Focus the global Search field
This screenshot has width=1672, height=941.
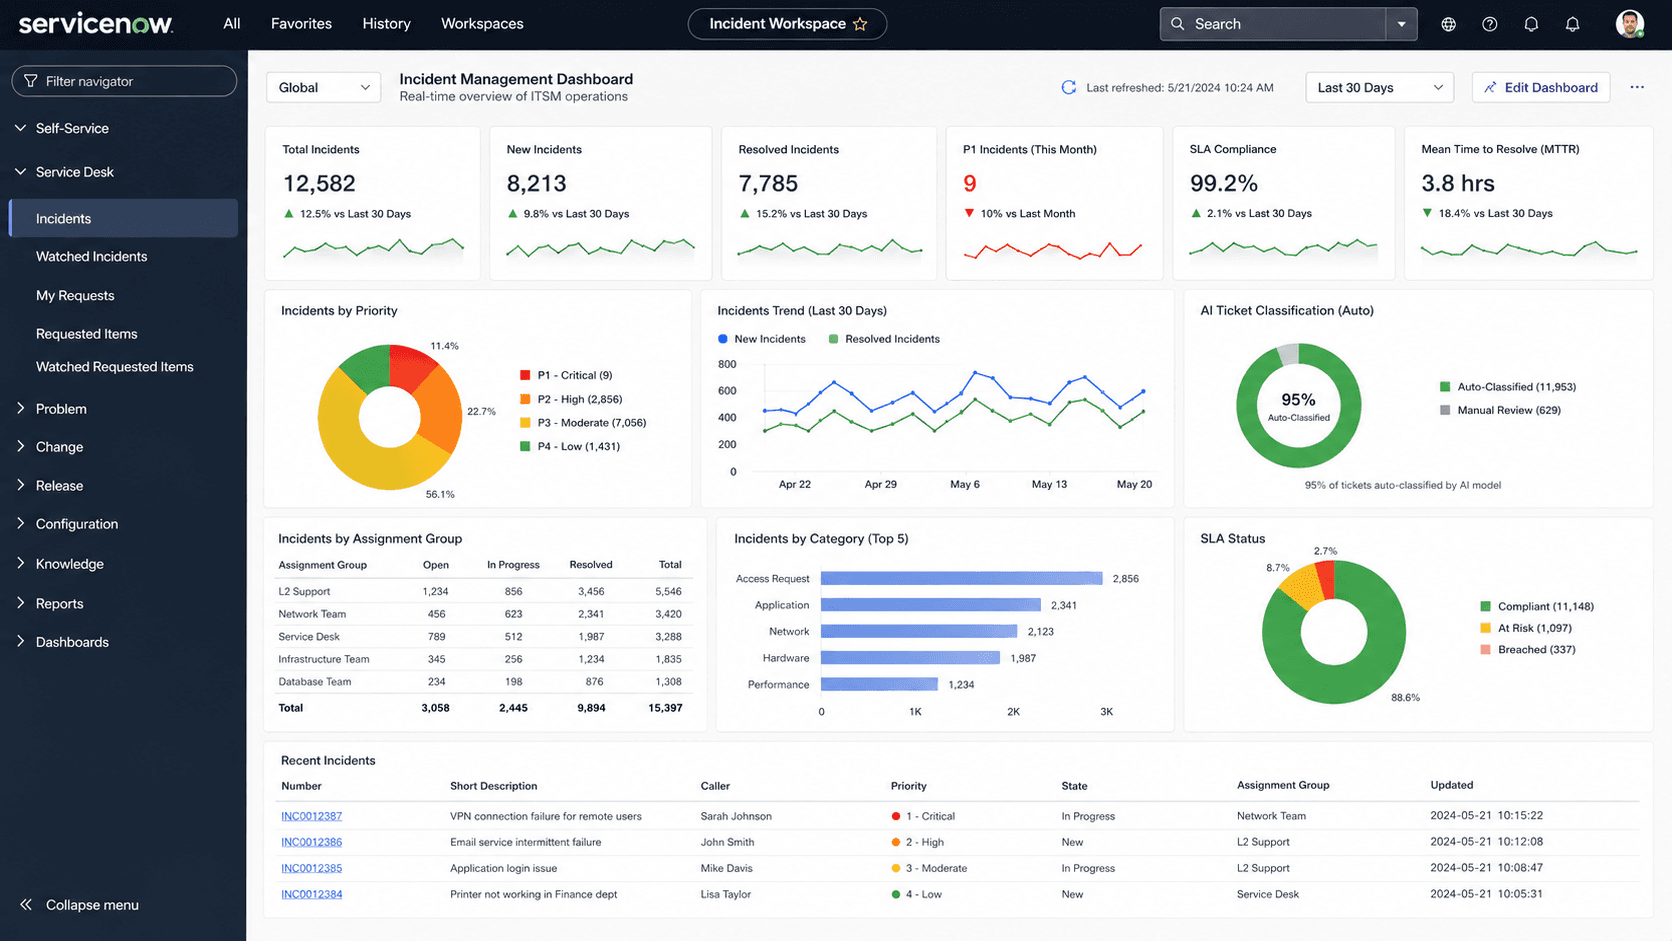[x=1272, y=24]
